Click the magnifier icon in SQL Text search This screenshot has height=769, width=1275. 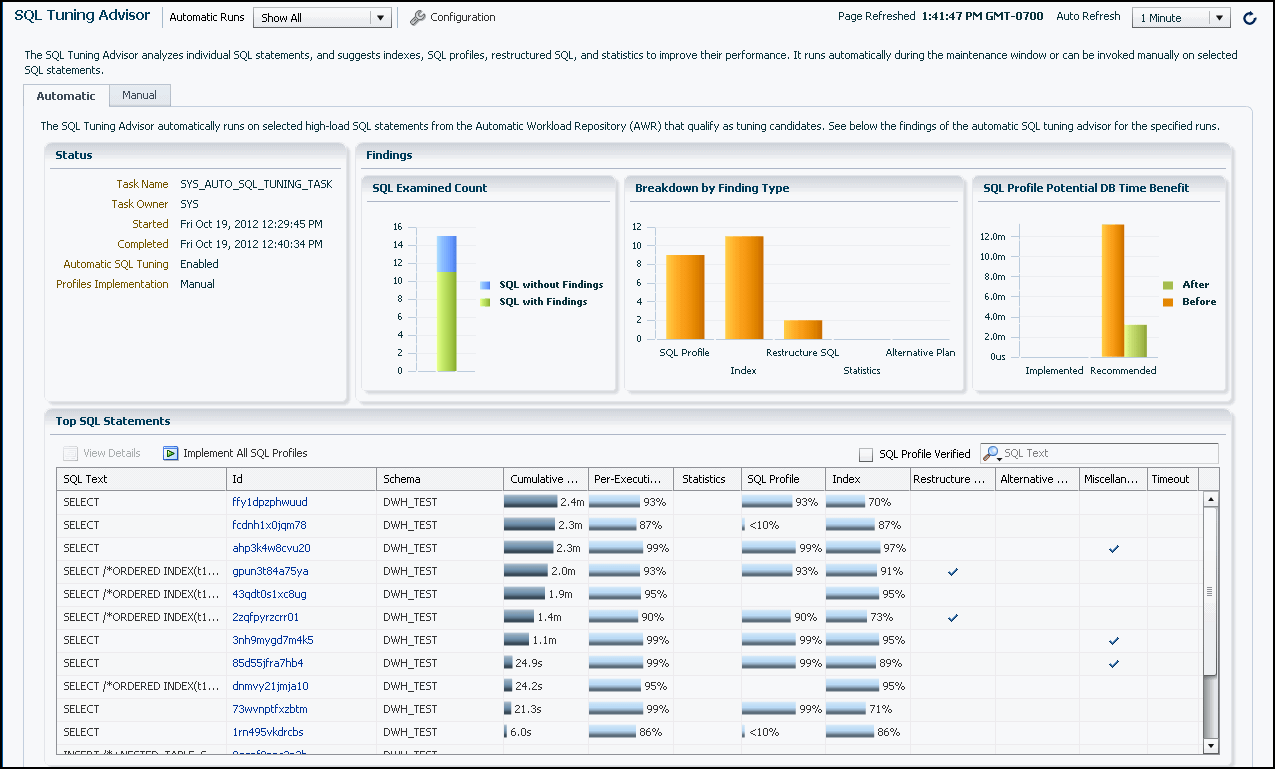[992, 454]
